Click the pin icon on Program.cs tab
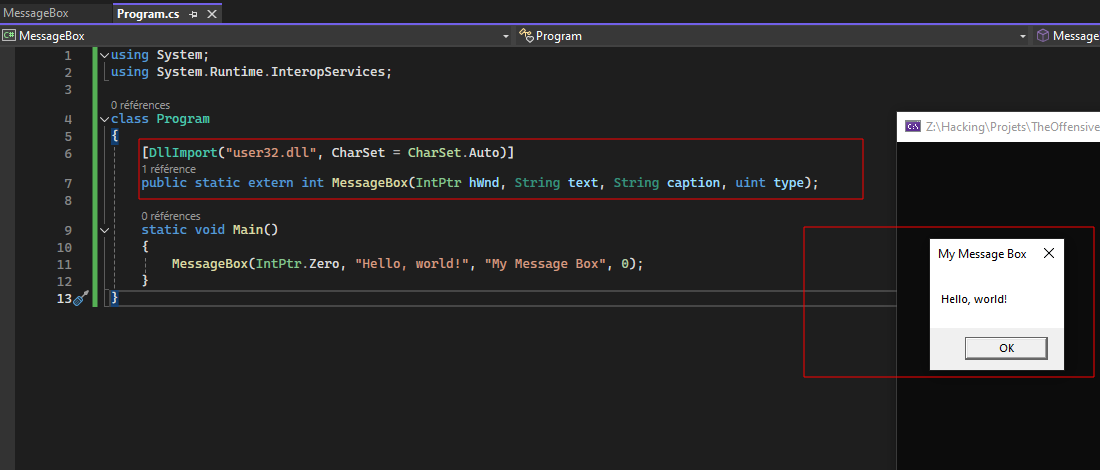1100x470 pixels. tap(193, 14)
